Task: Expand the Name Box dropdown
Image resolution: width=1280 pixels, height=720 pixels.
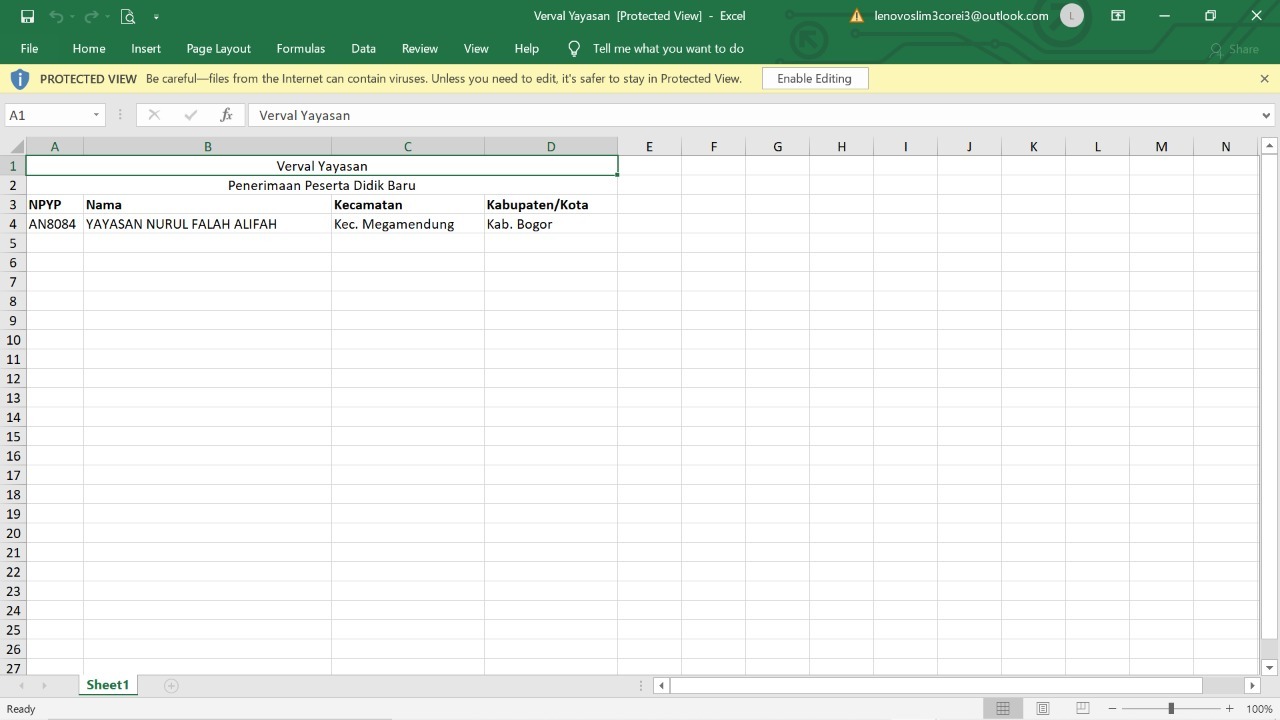Action: pos(96,115)
